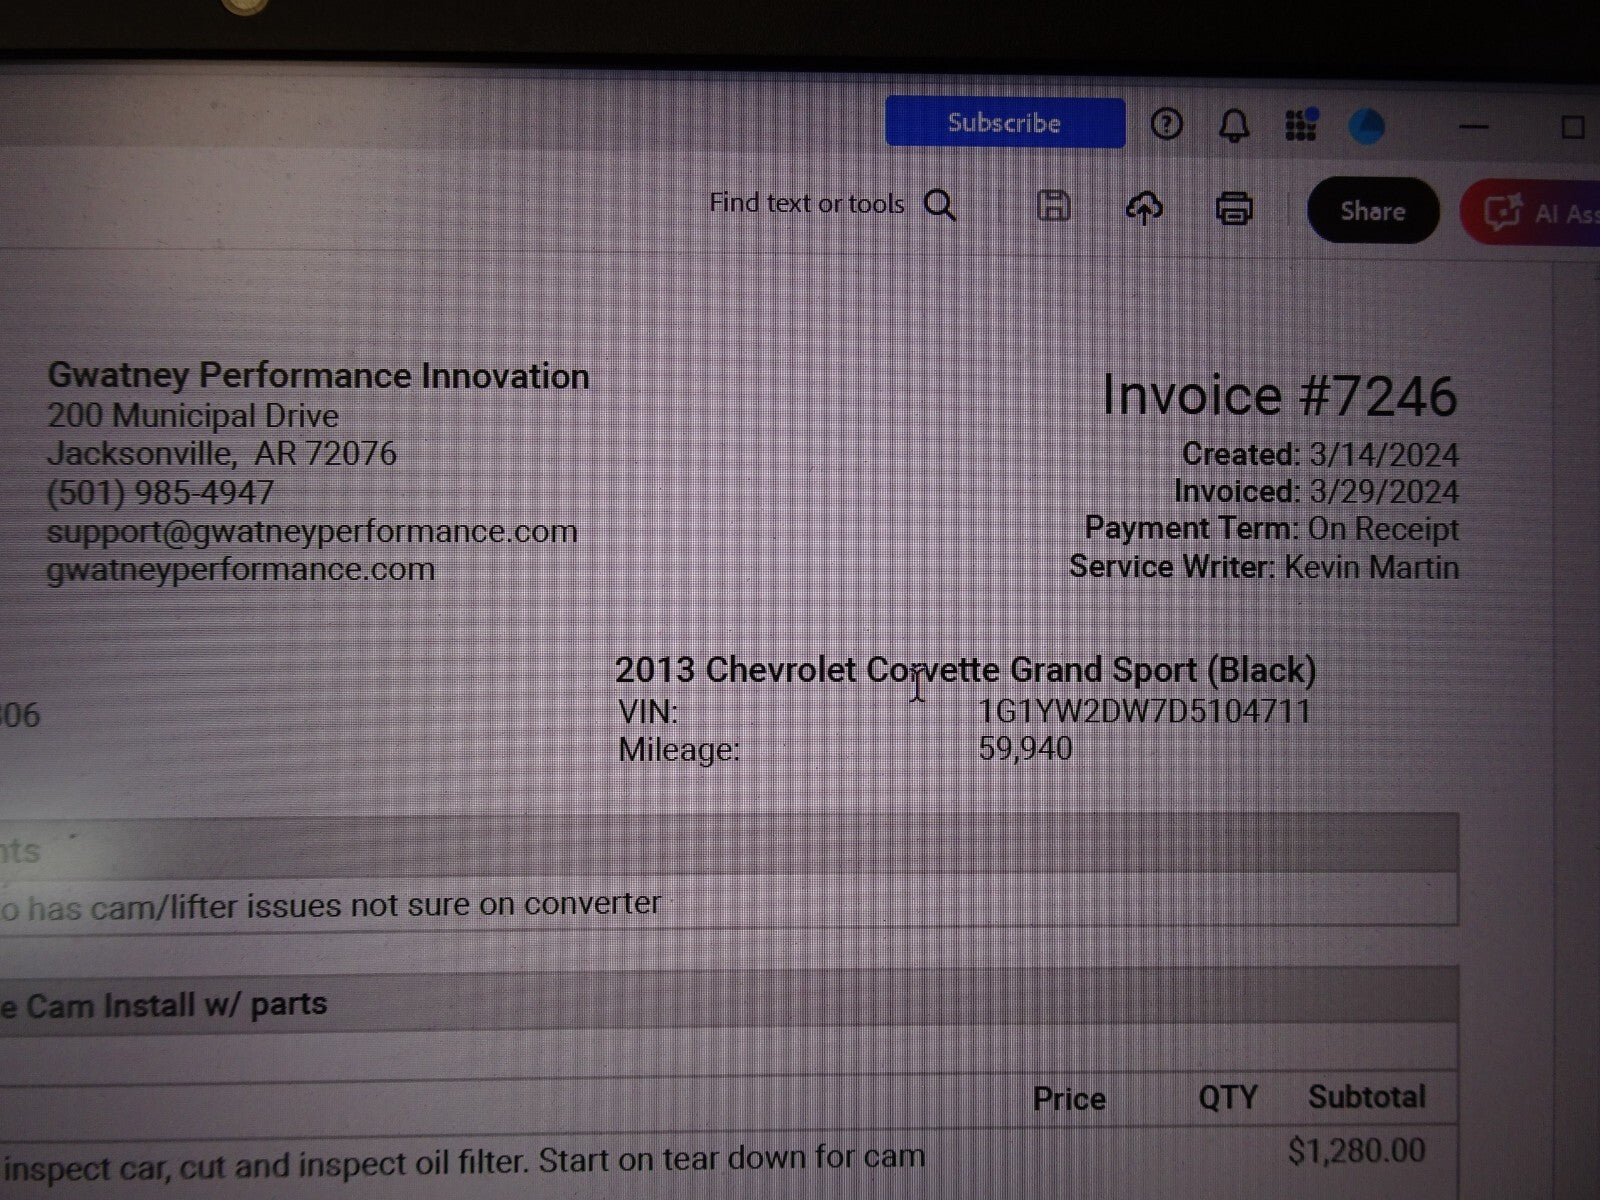Click the $1,280.00 subtotal amount
Screen dimensions: 1600x1200
click(1356, 1151)
